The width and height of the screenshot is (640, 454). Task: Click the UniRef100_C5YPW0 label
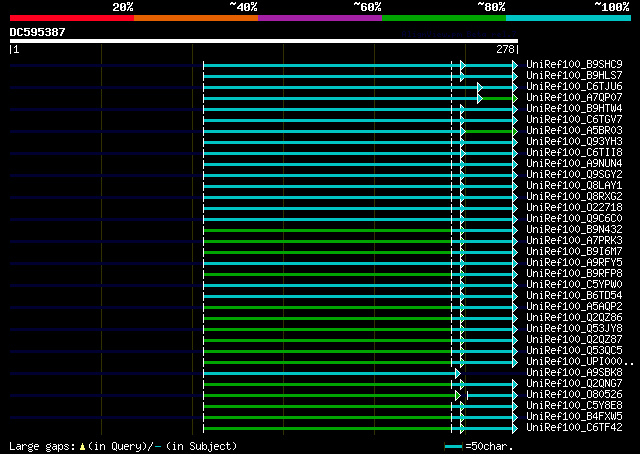tap(574, 285)
